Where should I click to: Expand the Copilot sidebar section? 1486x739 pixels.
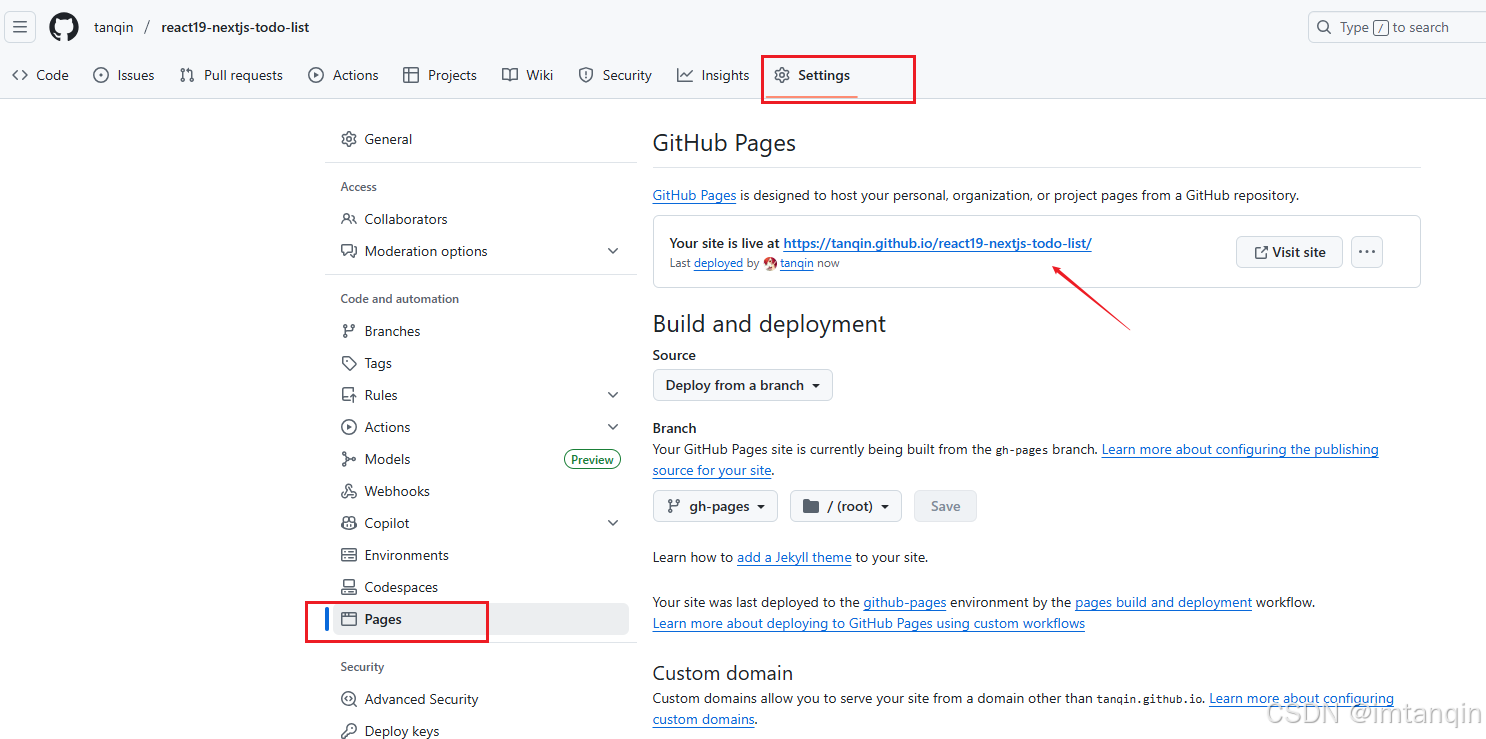click(613, 523)
